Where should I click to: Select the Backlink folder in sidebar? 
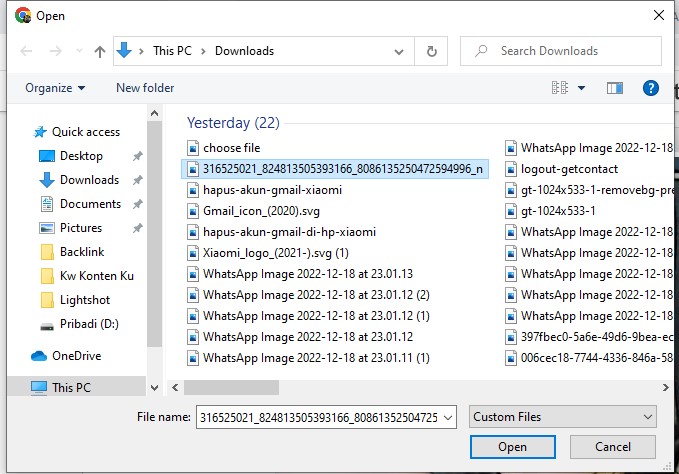coord(81,252)
